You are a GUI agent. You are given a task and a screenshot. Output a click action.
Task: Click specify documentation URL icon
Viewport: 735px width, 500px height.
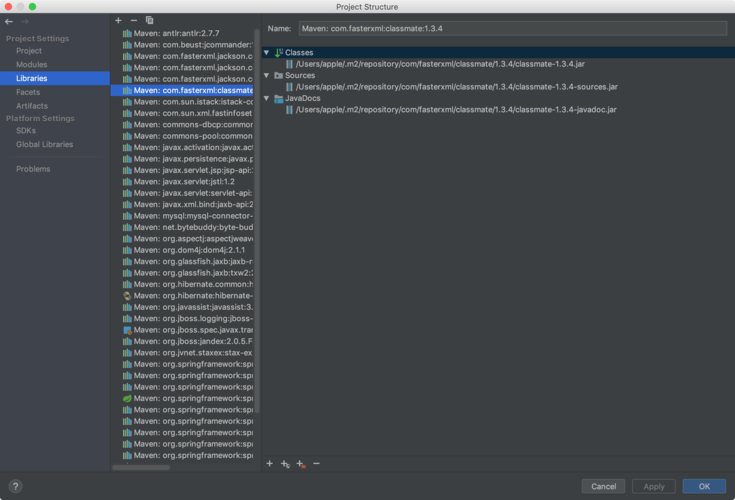click(x=285, y=464)
